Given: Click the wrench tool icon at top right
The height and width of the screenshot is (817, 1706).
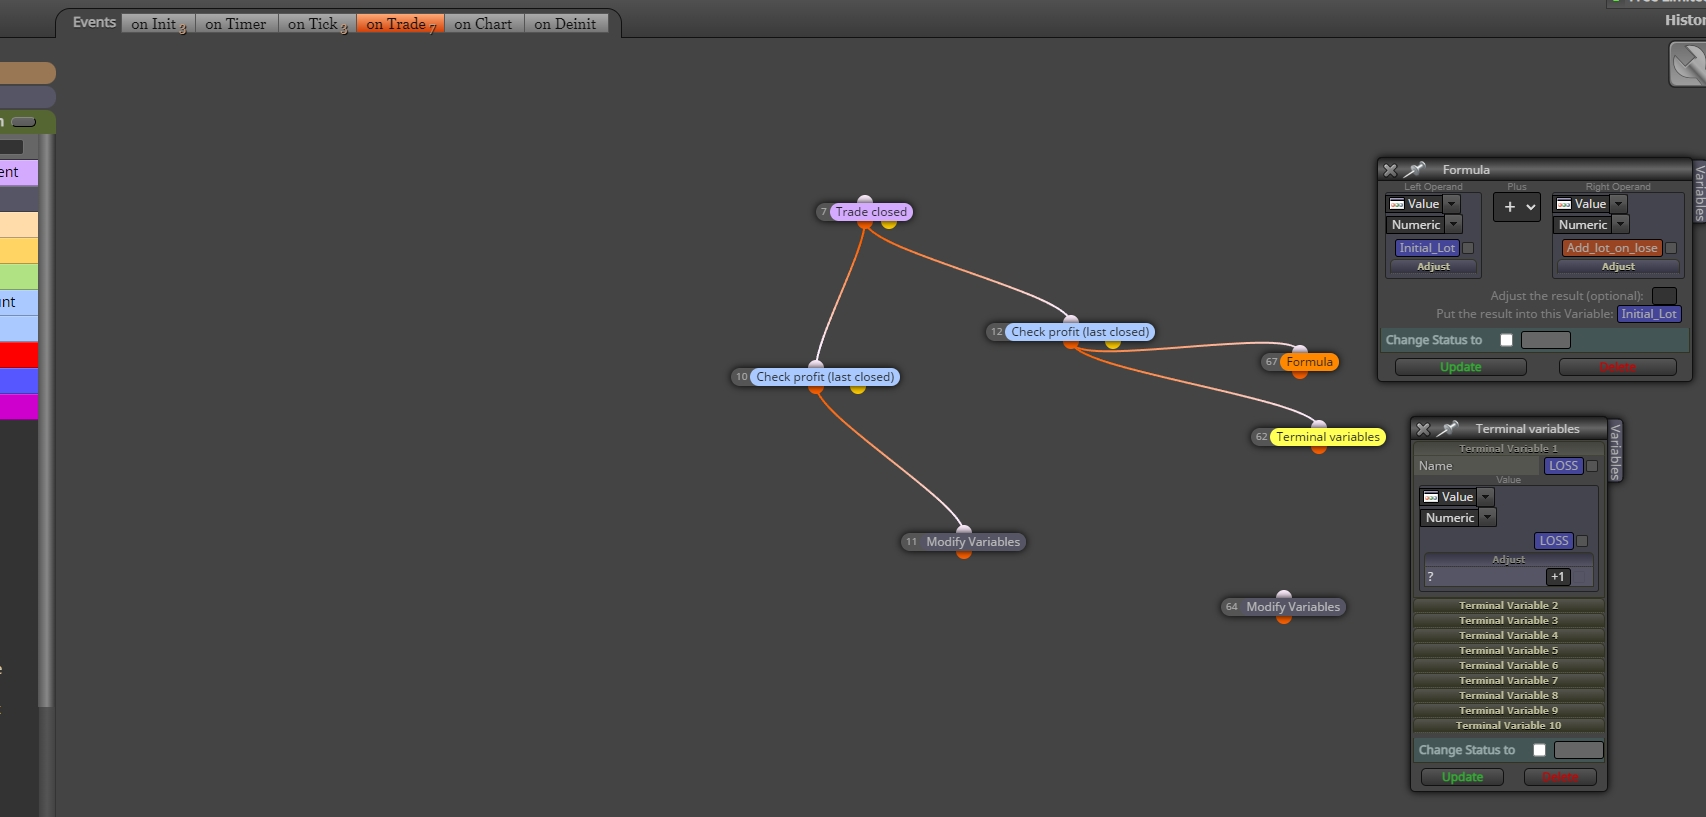Looking at the screenshot, I should (1687, 66).
